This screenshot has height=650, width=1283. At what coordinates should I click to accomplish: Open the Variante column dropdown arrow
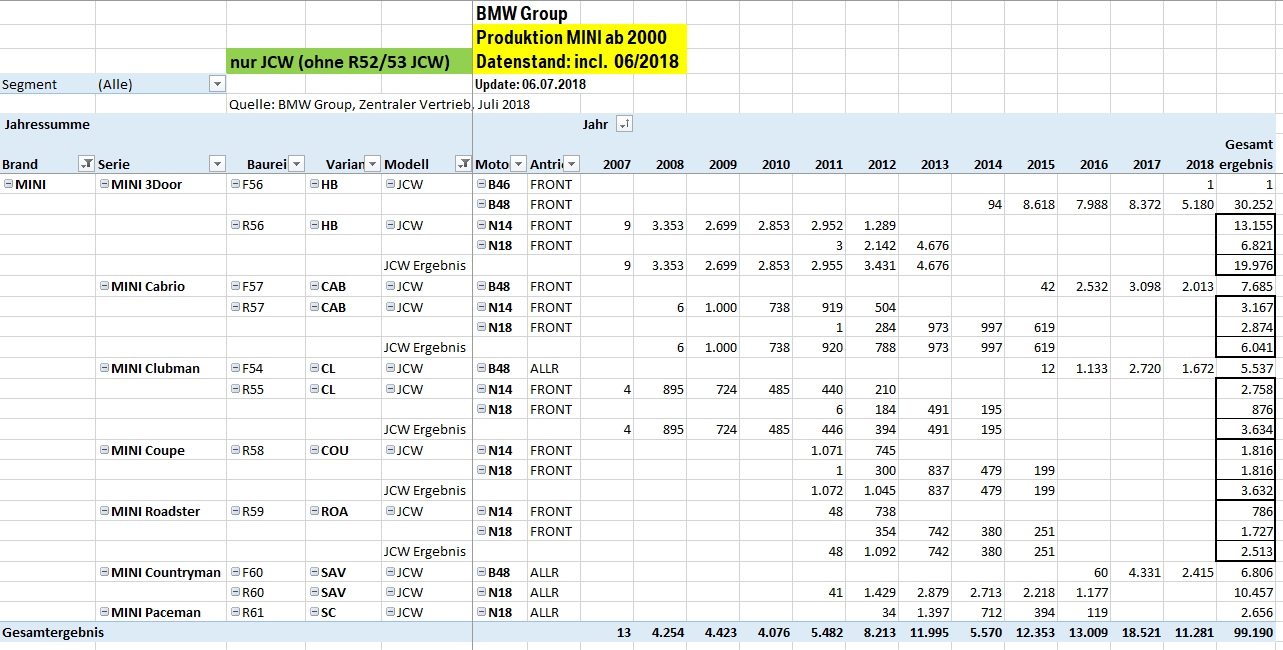[x=372, y=164]
